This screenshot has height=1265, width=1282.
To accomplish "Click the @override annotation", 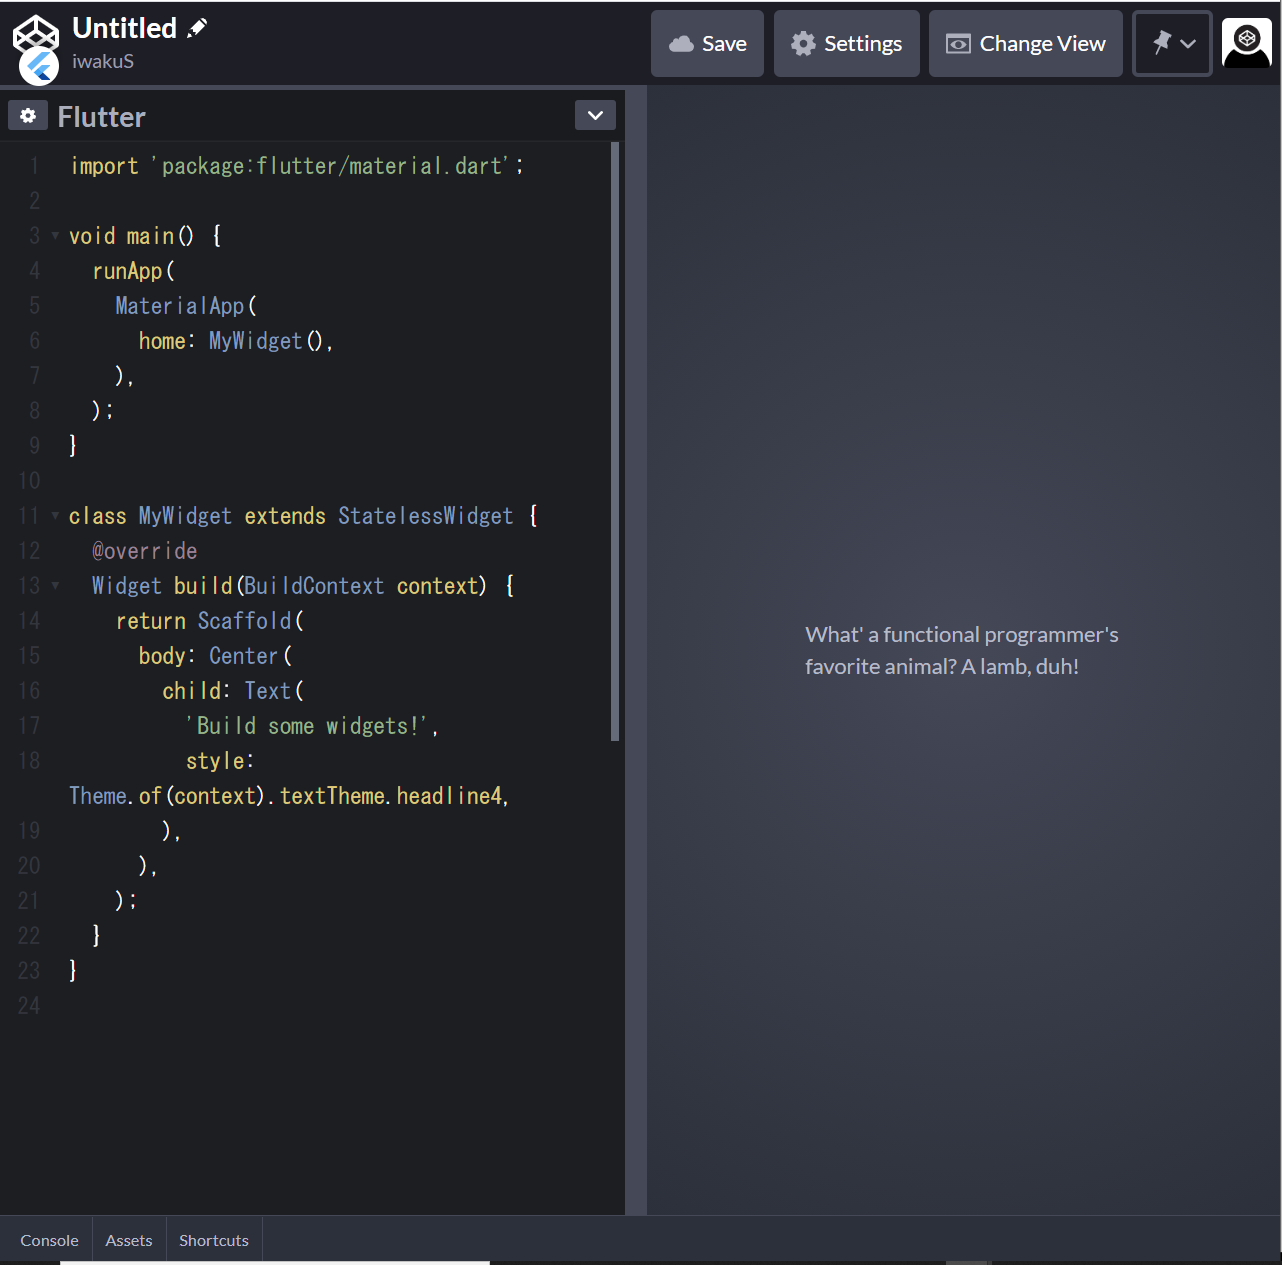I will (x=145, y=551).
